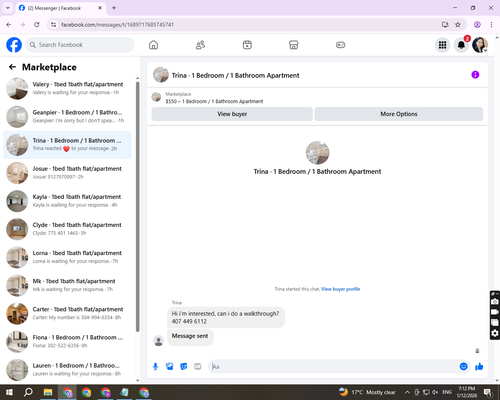The height and width of the screenshot is (400, 500).
Task: Open the Chrome profile icon
Action: pos(477,25)
